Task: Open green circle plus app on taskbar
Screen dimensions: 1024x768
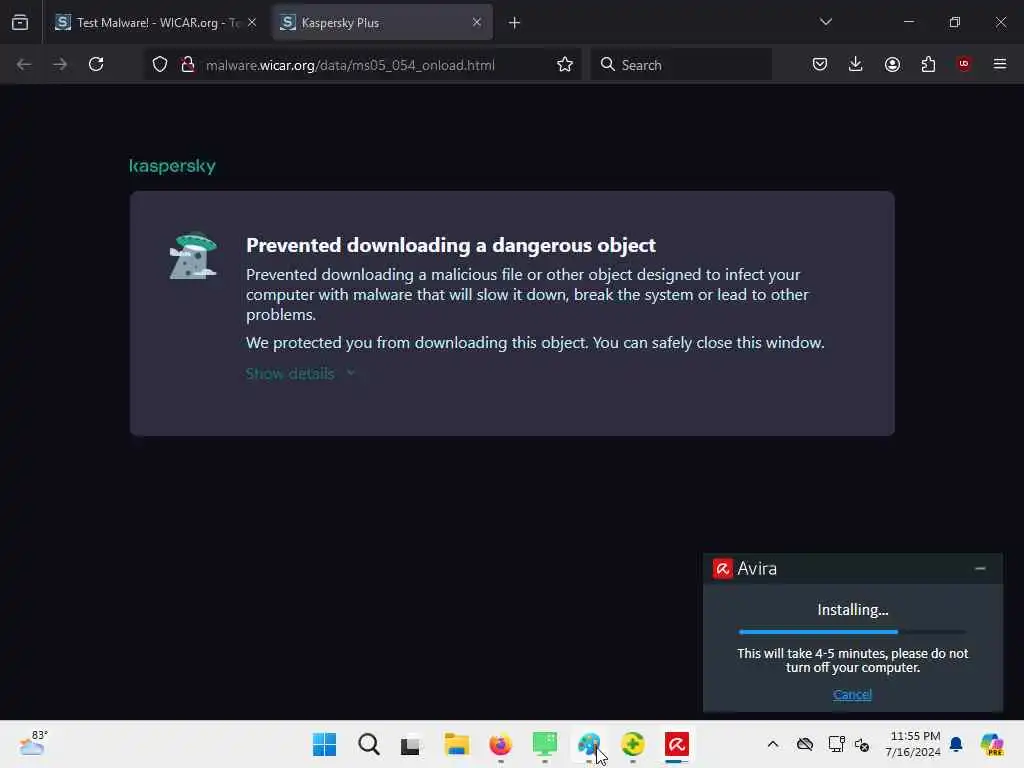Action: click(633, 744)
